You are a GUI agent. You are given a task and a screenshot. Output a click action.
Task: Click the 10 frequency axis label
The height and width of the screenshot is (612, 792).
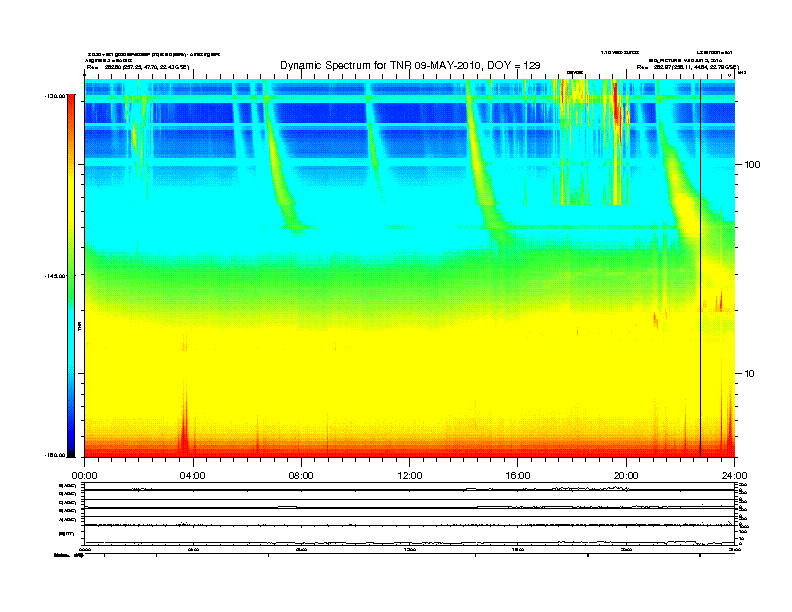coord(749,374)
